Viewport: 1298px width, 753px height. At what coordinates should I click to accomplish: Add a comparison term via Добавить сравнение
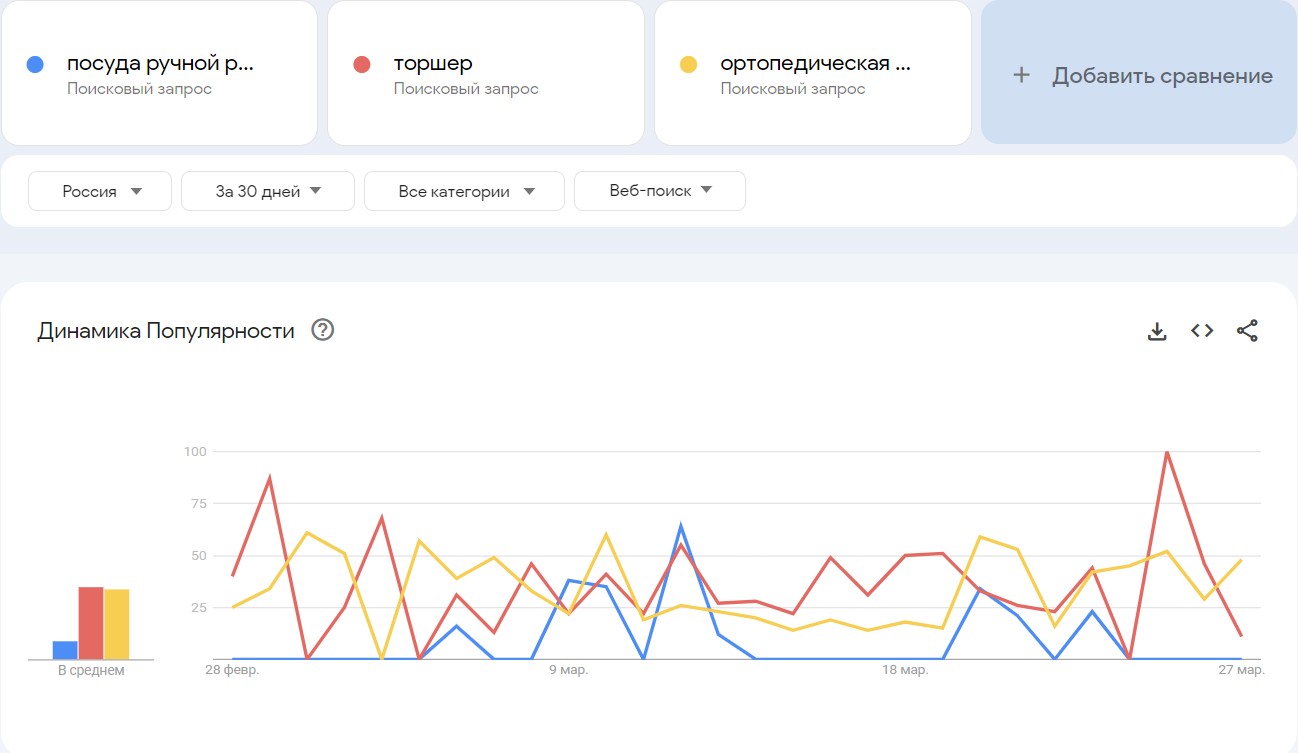click(x=1139, y=72)
